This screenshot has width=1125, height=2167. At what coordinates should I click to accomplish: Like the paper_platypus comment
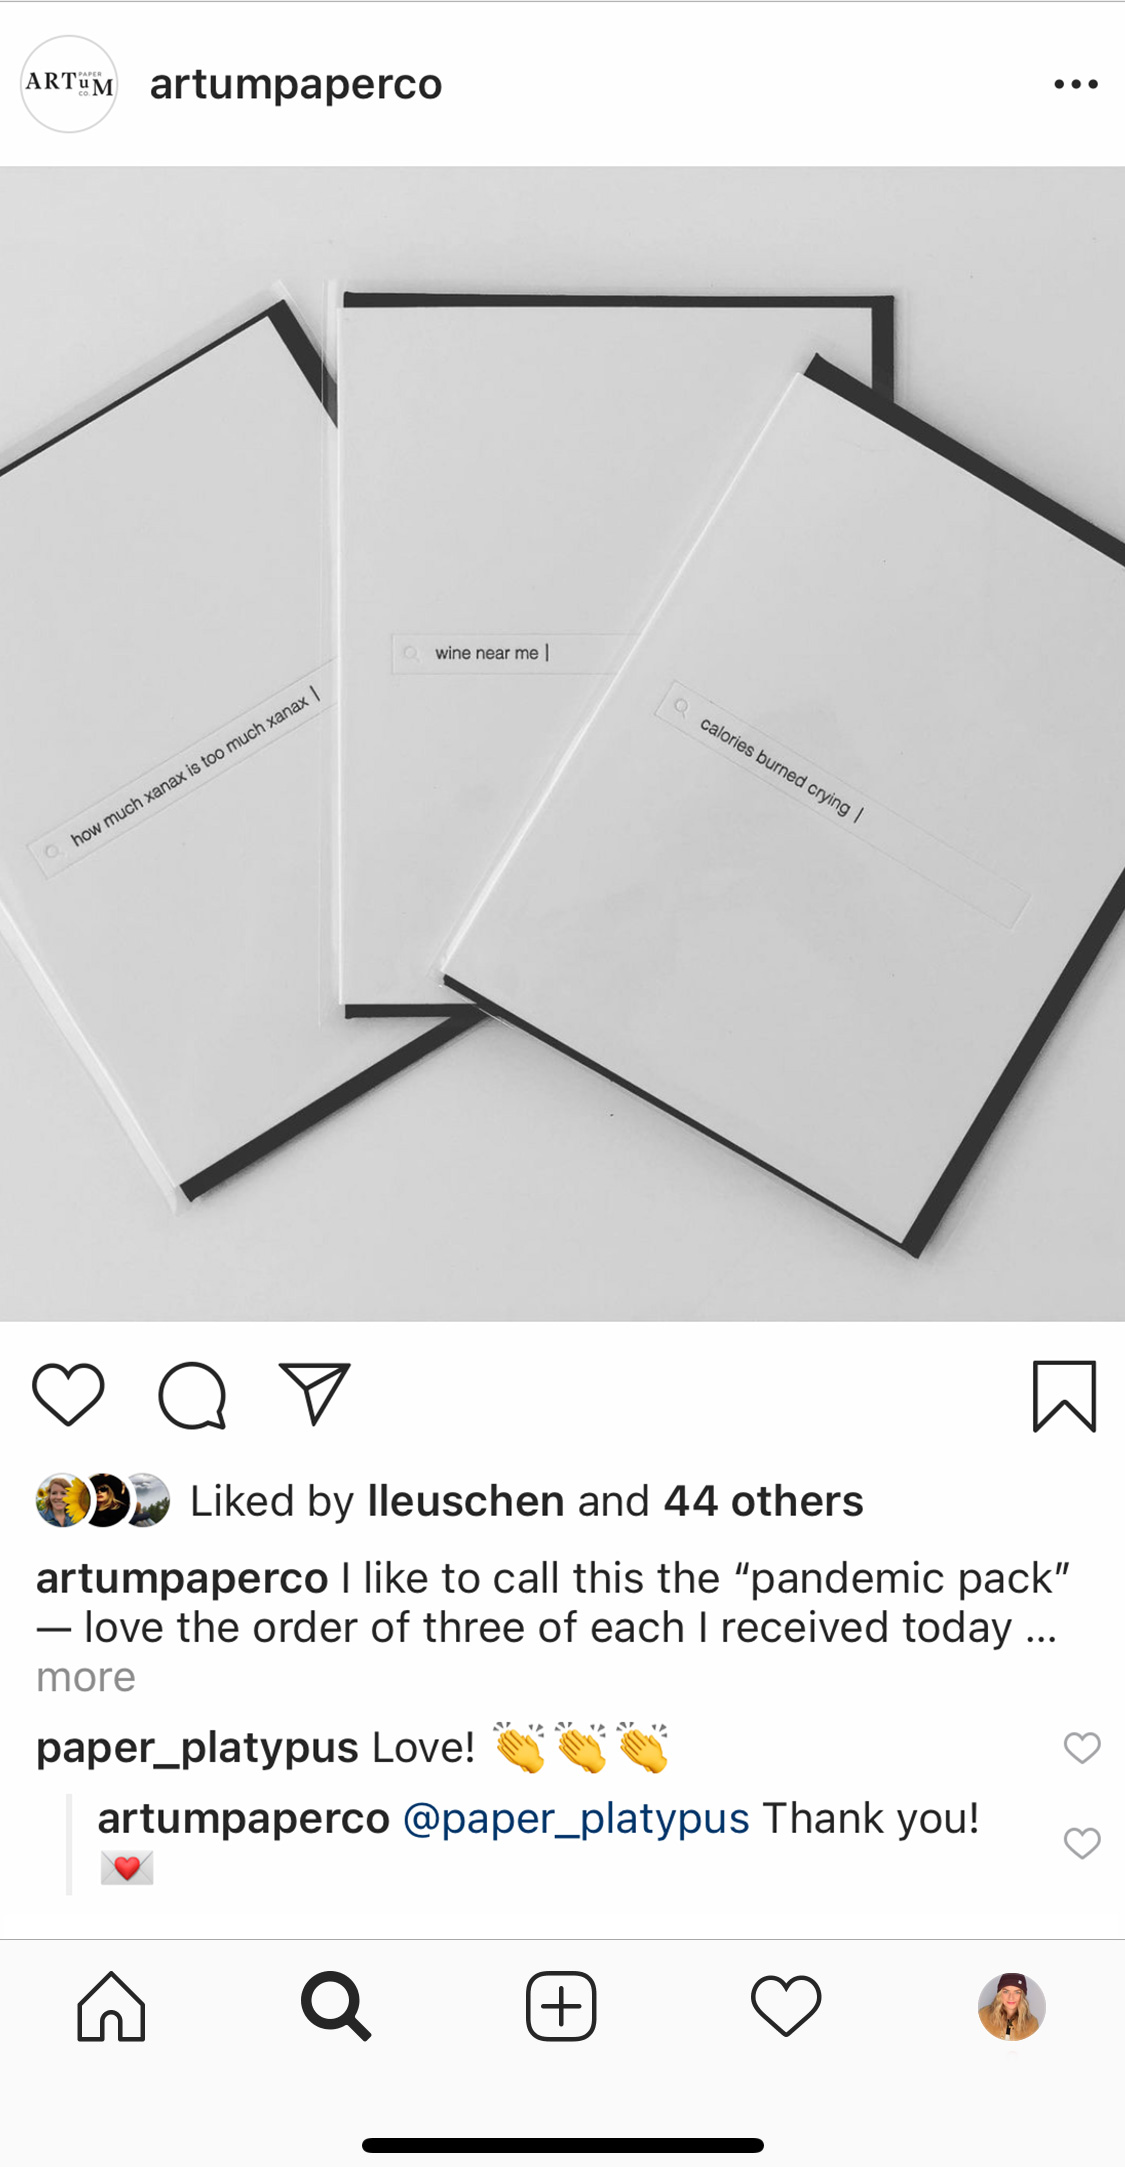tap(1082, 1748)
